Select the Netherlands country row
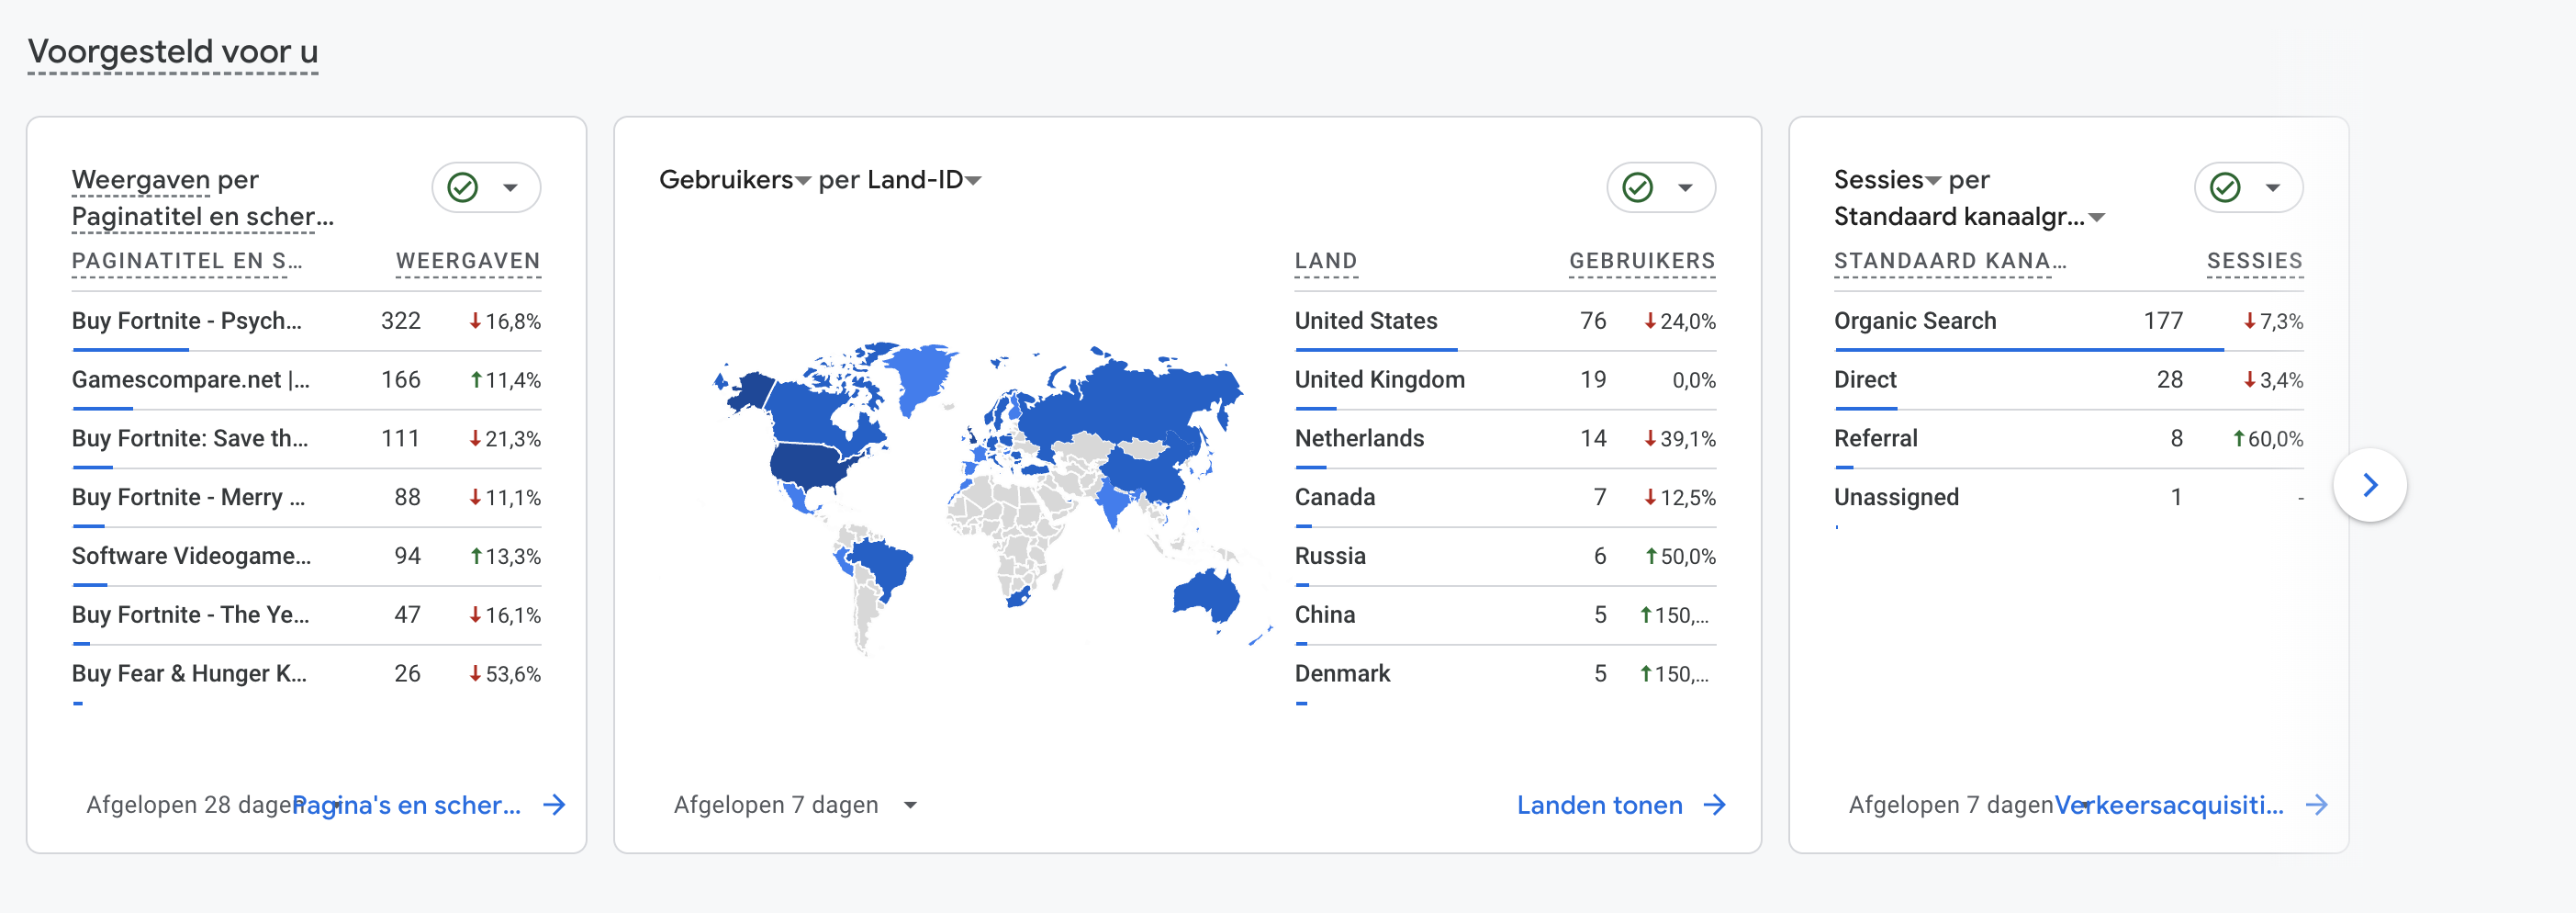The image size is (2576, 913). 1505,440
